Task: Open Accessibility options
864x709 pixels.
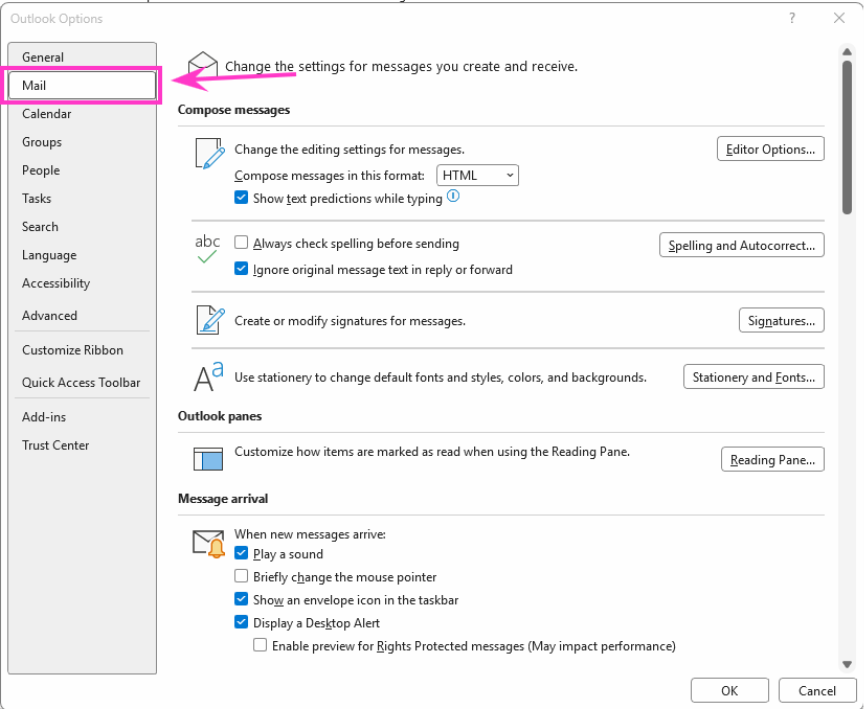Action: click(x=82, y=283)
